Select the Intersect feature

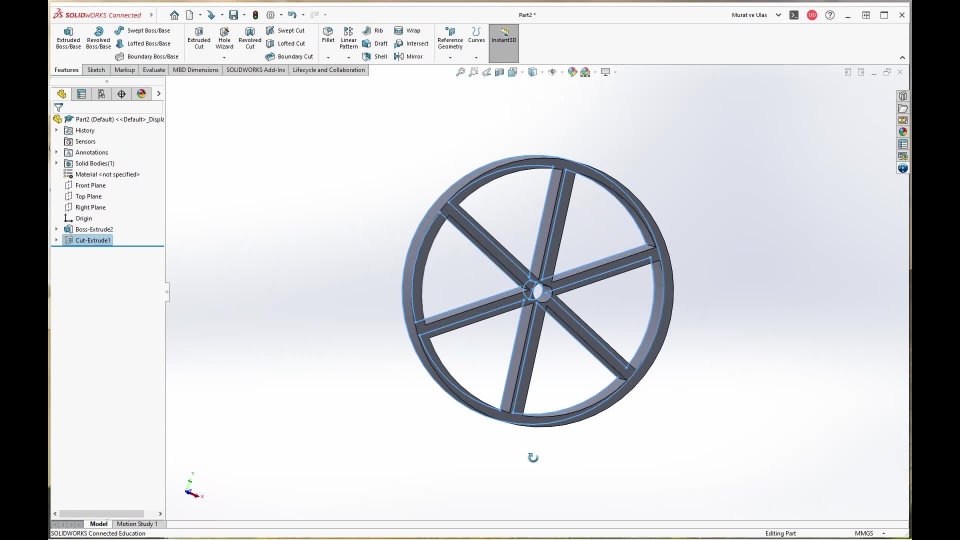click(411, 43)
